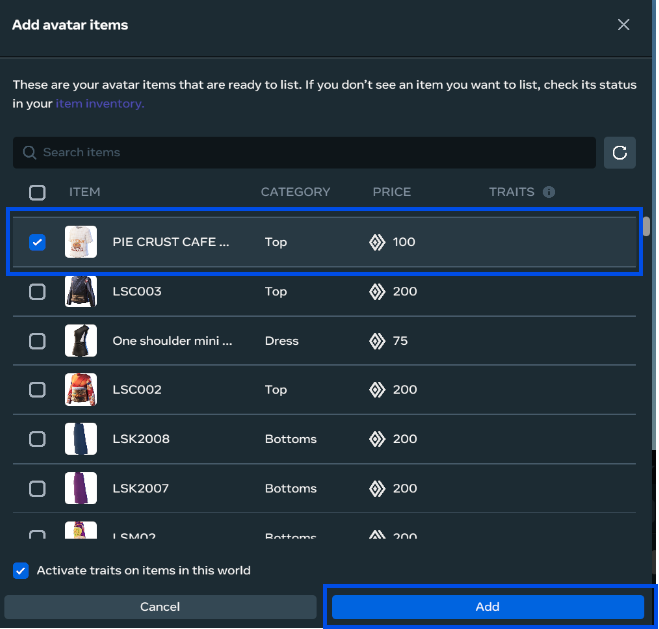Disable Activate traits on items in this world
This screenshot has width=659, height=629.
(x=21, y=570)
